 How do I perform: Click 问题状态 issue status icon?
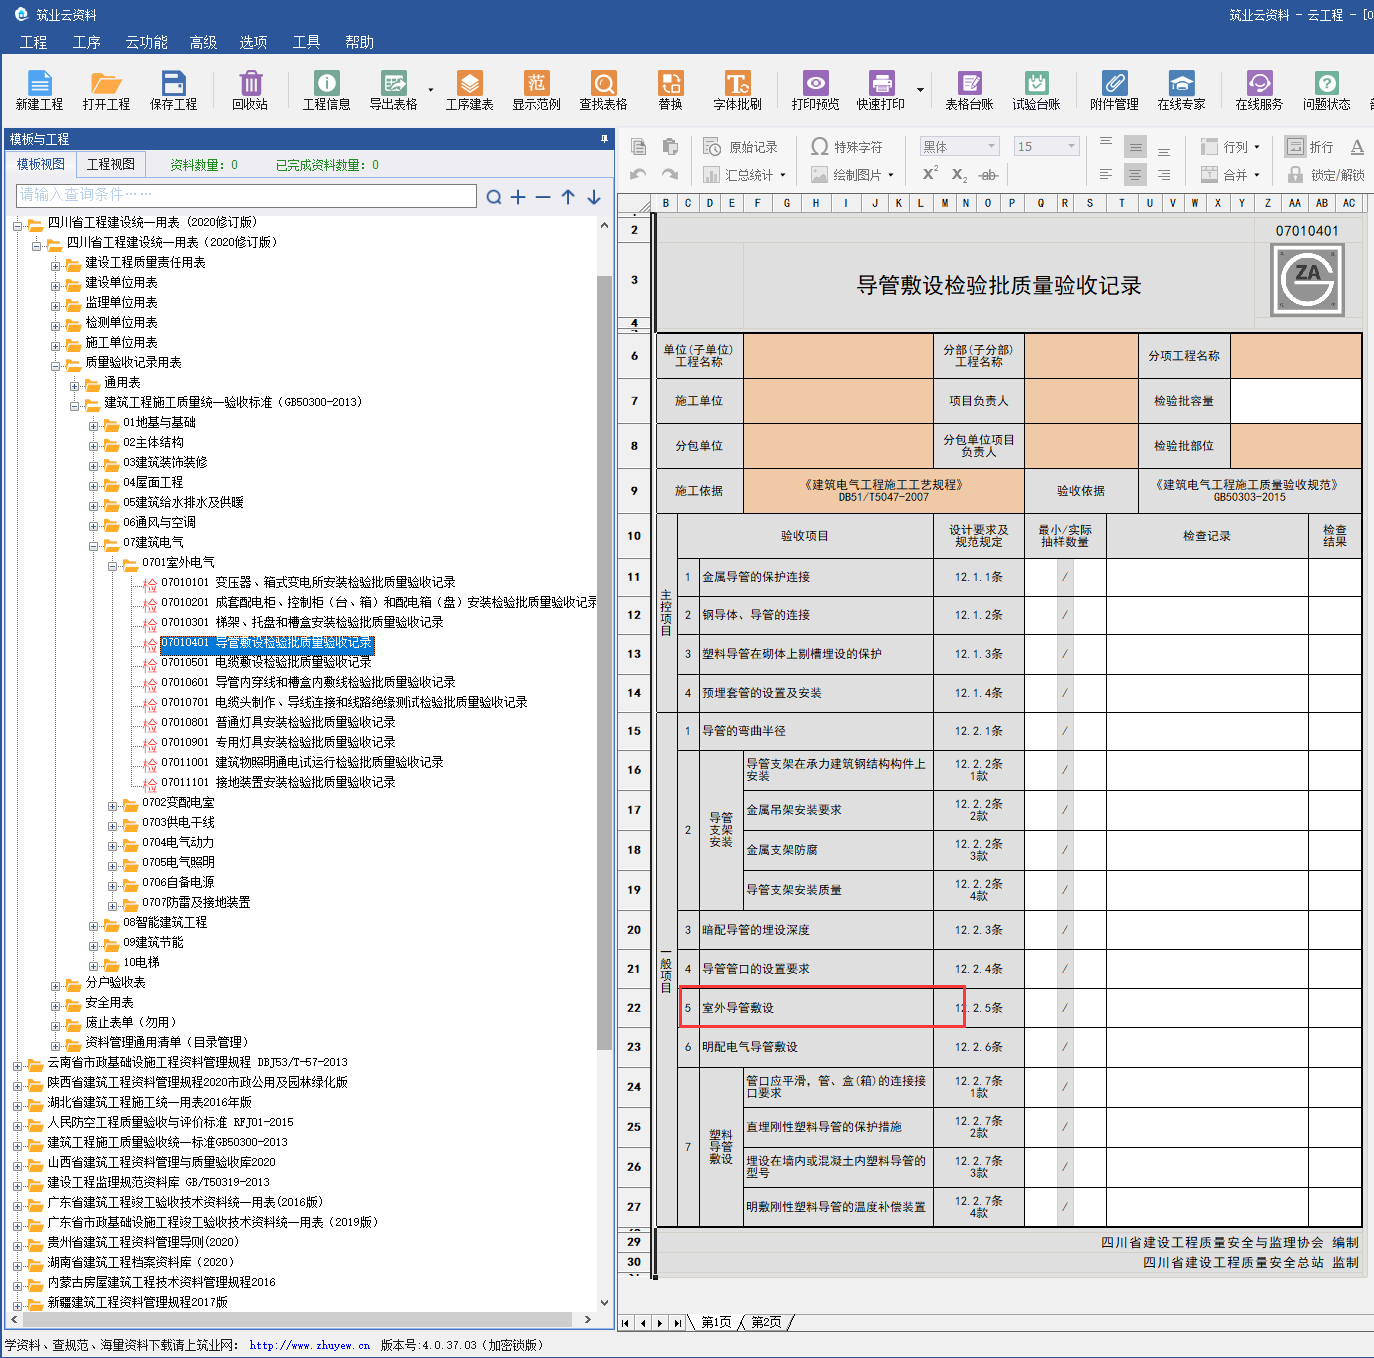pyautogui.click(x=1326, y=90)
